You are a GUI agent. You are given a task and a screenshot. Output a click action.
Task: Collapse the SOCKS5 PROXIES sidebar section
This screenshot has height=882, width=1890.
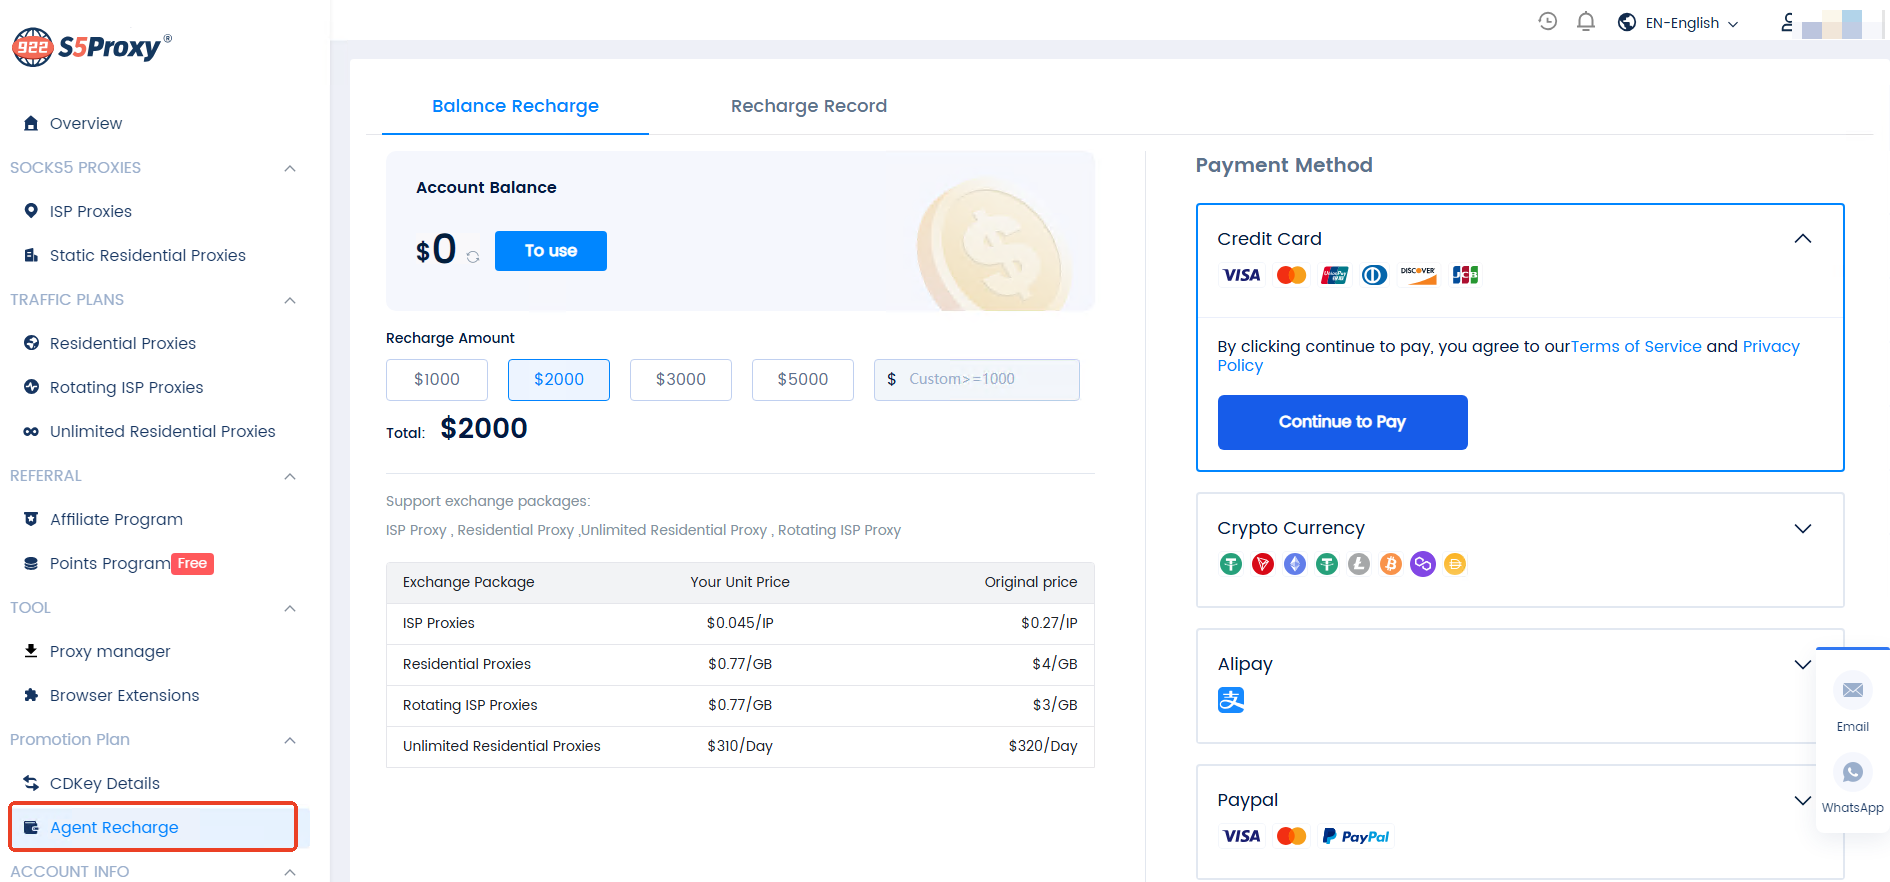[290, 168]
